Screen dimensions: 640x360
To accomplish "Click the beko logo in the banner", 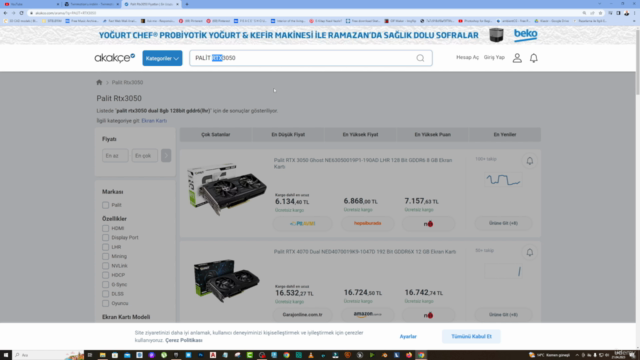I will [x=525, y=35].
